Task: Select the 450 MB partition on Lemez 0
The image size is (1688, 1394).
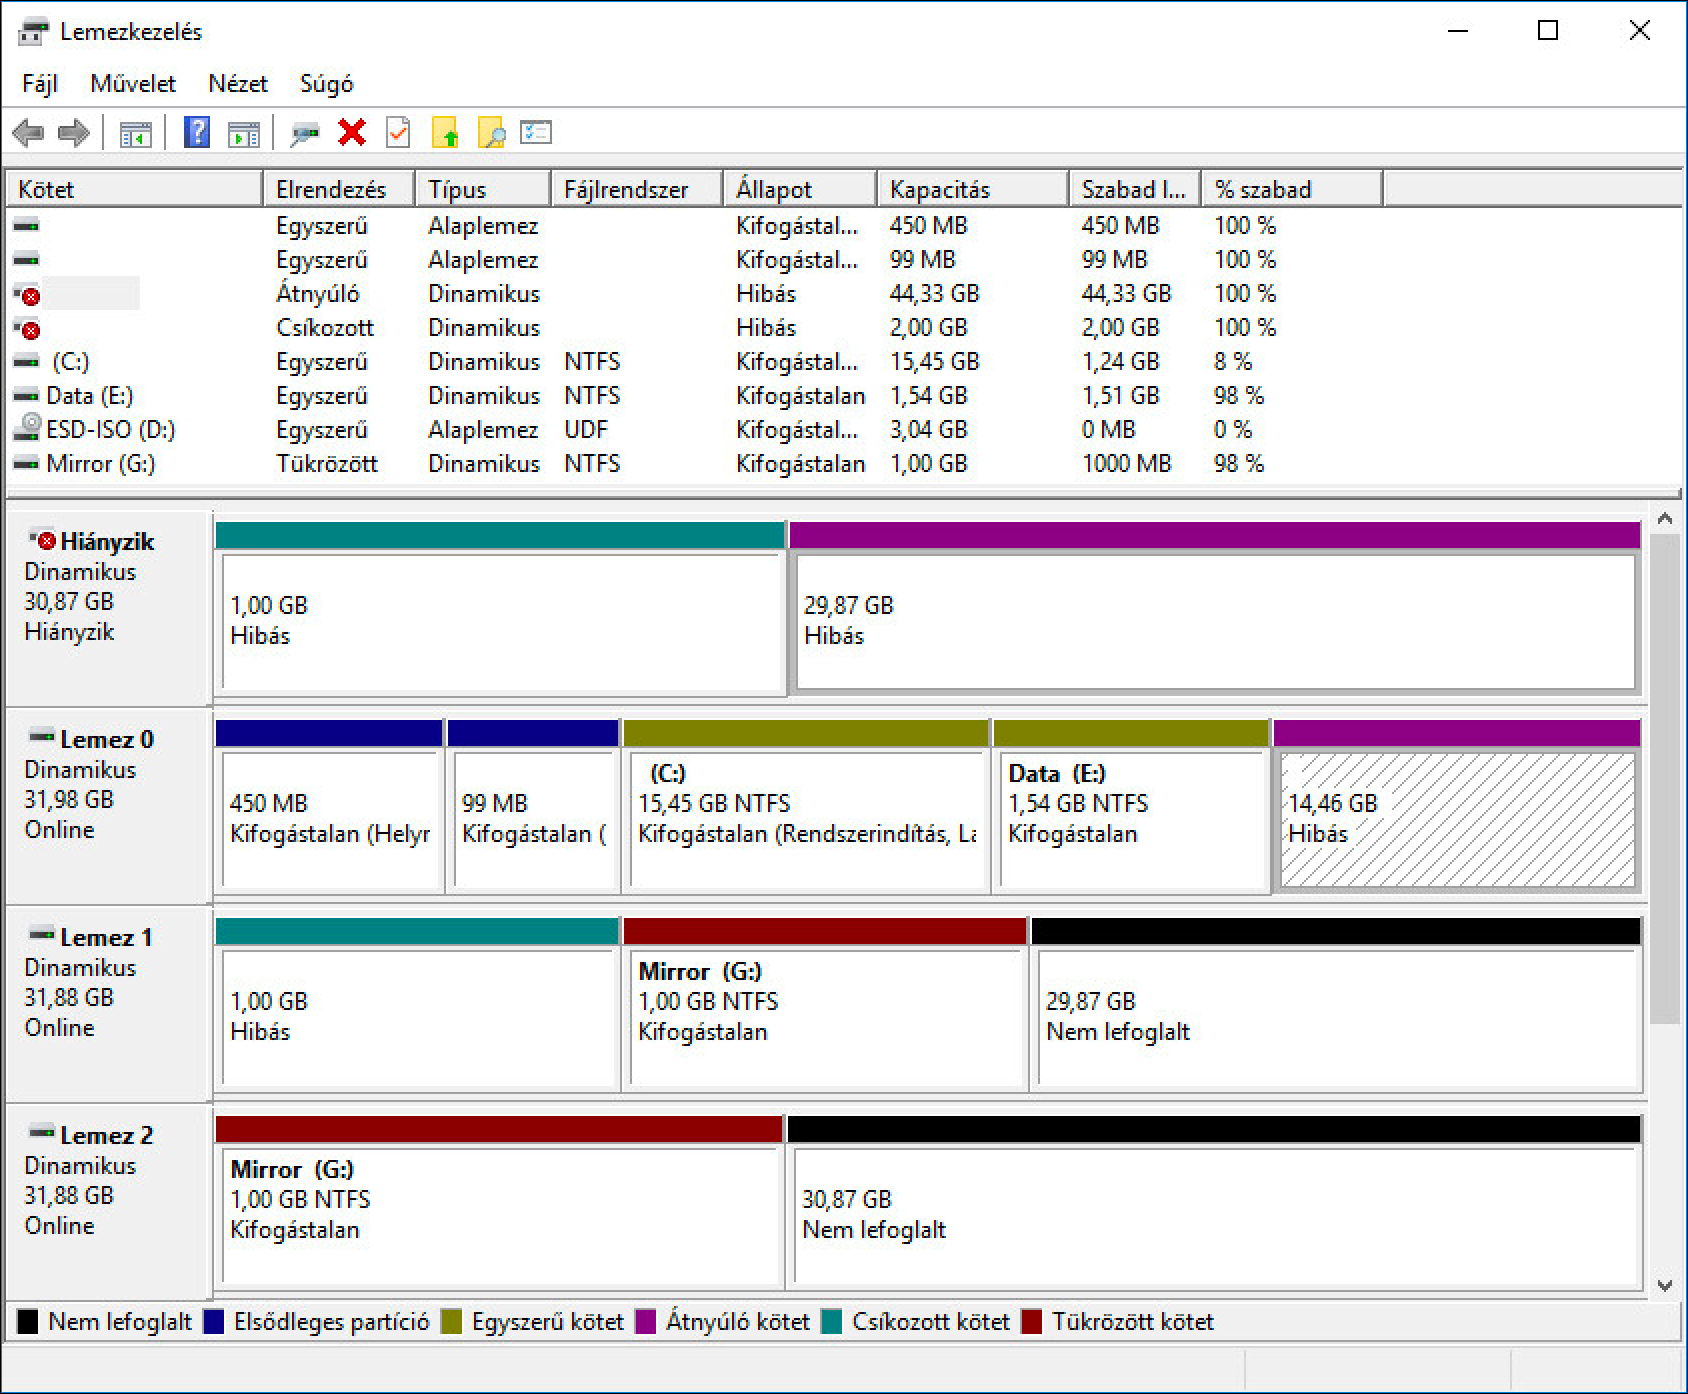Action: coord(330,819)
